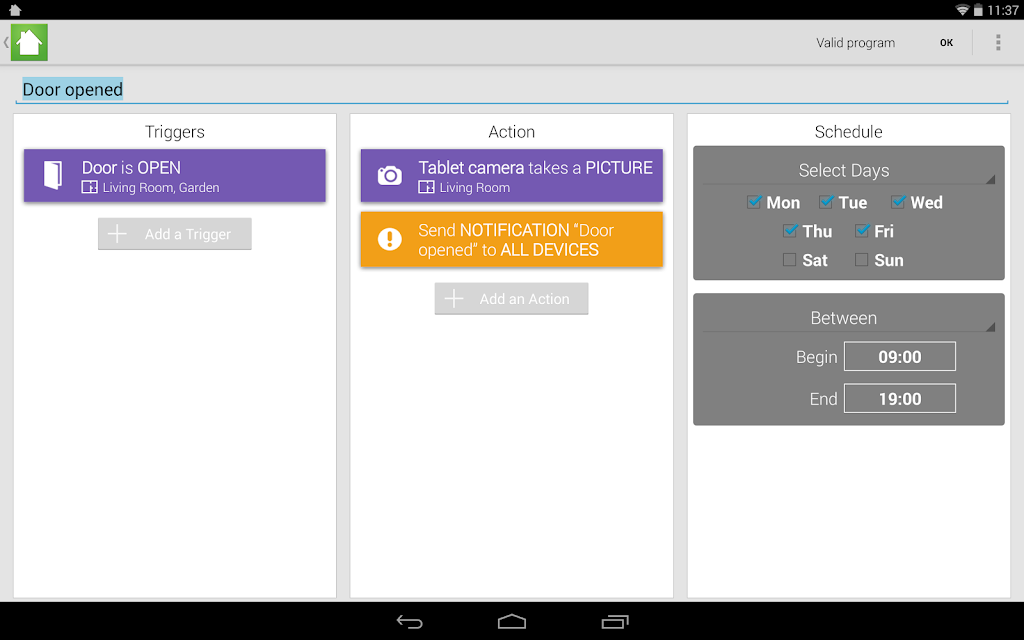Tap the green home app icon
The width and height of the screenshot is (1024, 640).
29,42
